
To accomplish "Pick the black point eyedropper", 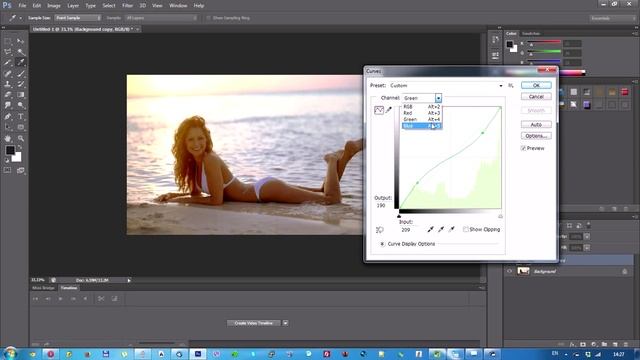I will click(x=430, y=229).
